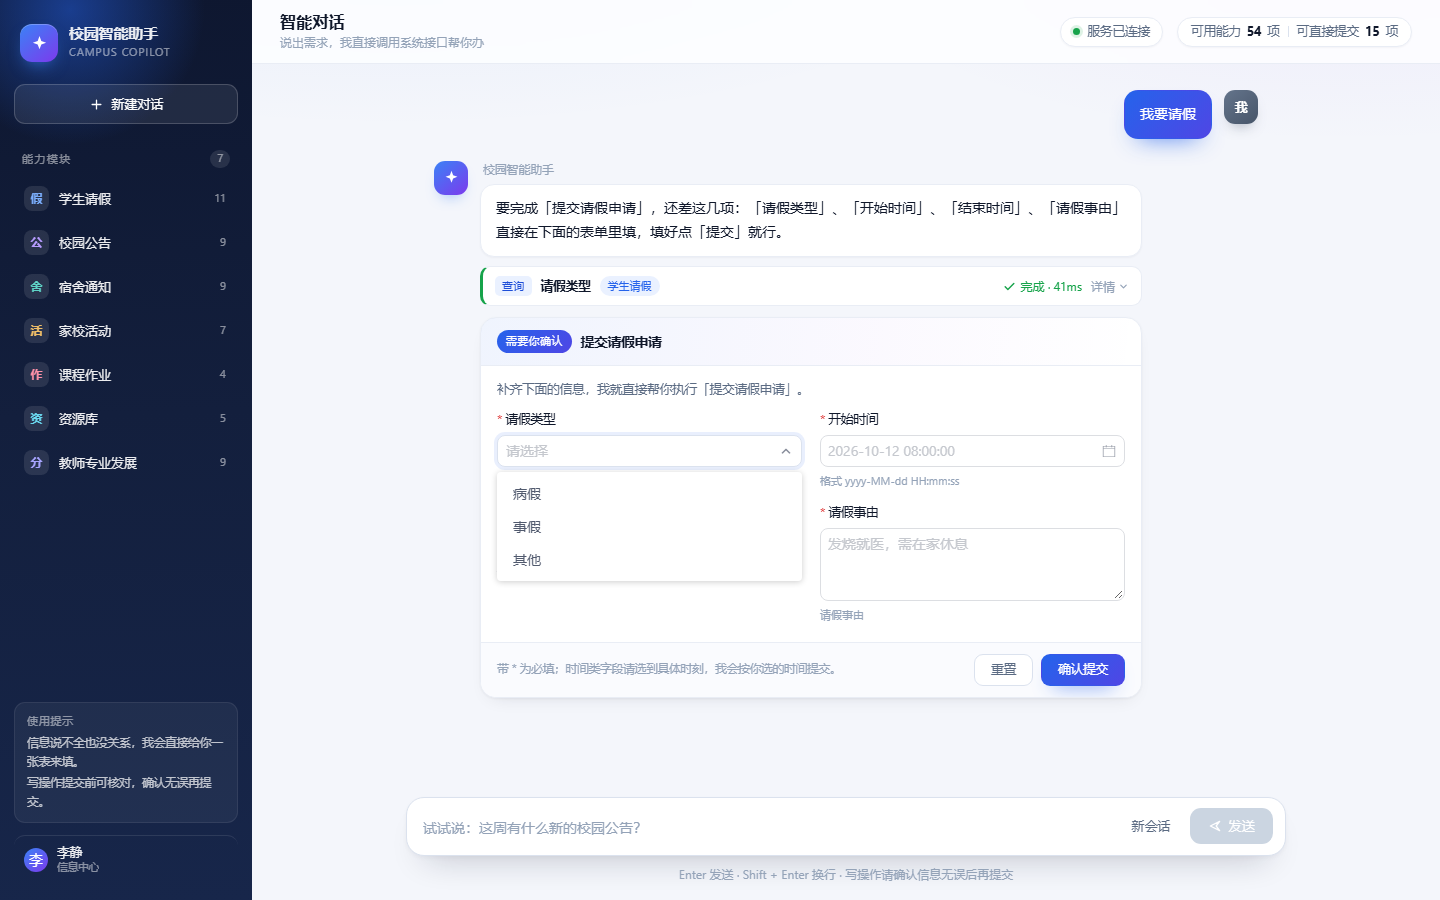Click the 能力模块 count badge 7

click(220, 159)
